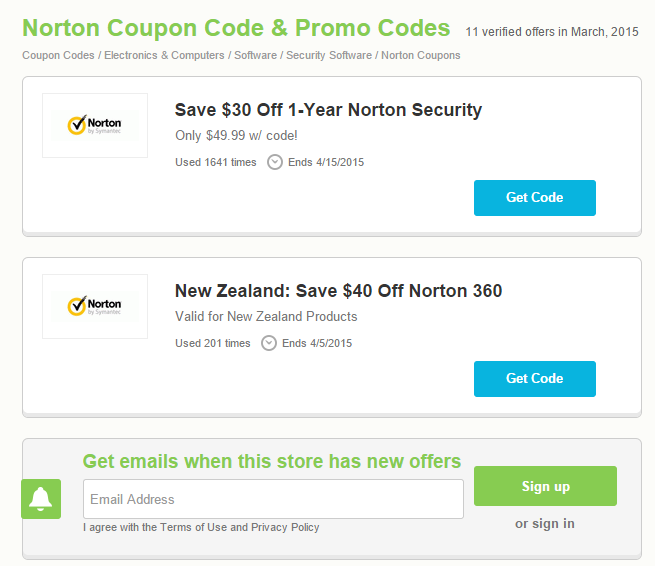Go to Electronics & Computers breadcrumb
Image resolution: width=655 pixels, height=566 pixels.
(x=164, y=56)
